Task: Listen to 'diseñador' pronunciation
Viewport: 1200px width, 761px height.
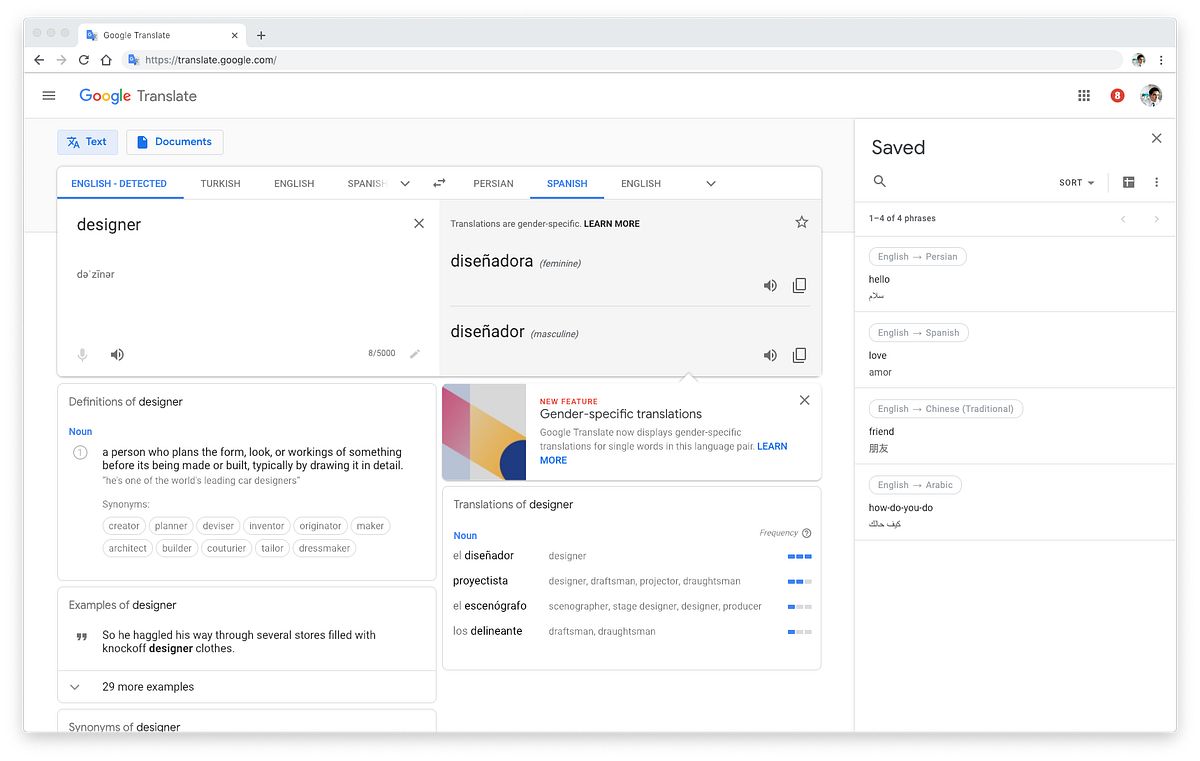Action: coord(770,355)
